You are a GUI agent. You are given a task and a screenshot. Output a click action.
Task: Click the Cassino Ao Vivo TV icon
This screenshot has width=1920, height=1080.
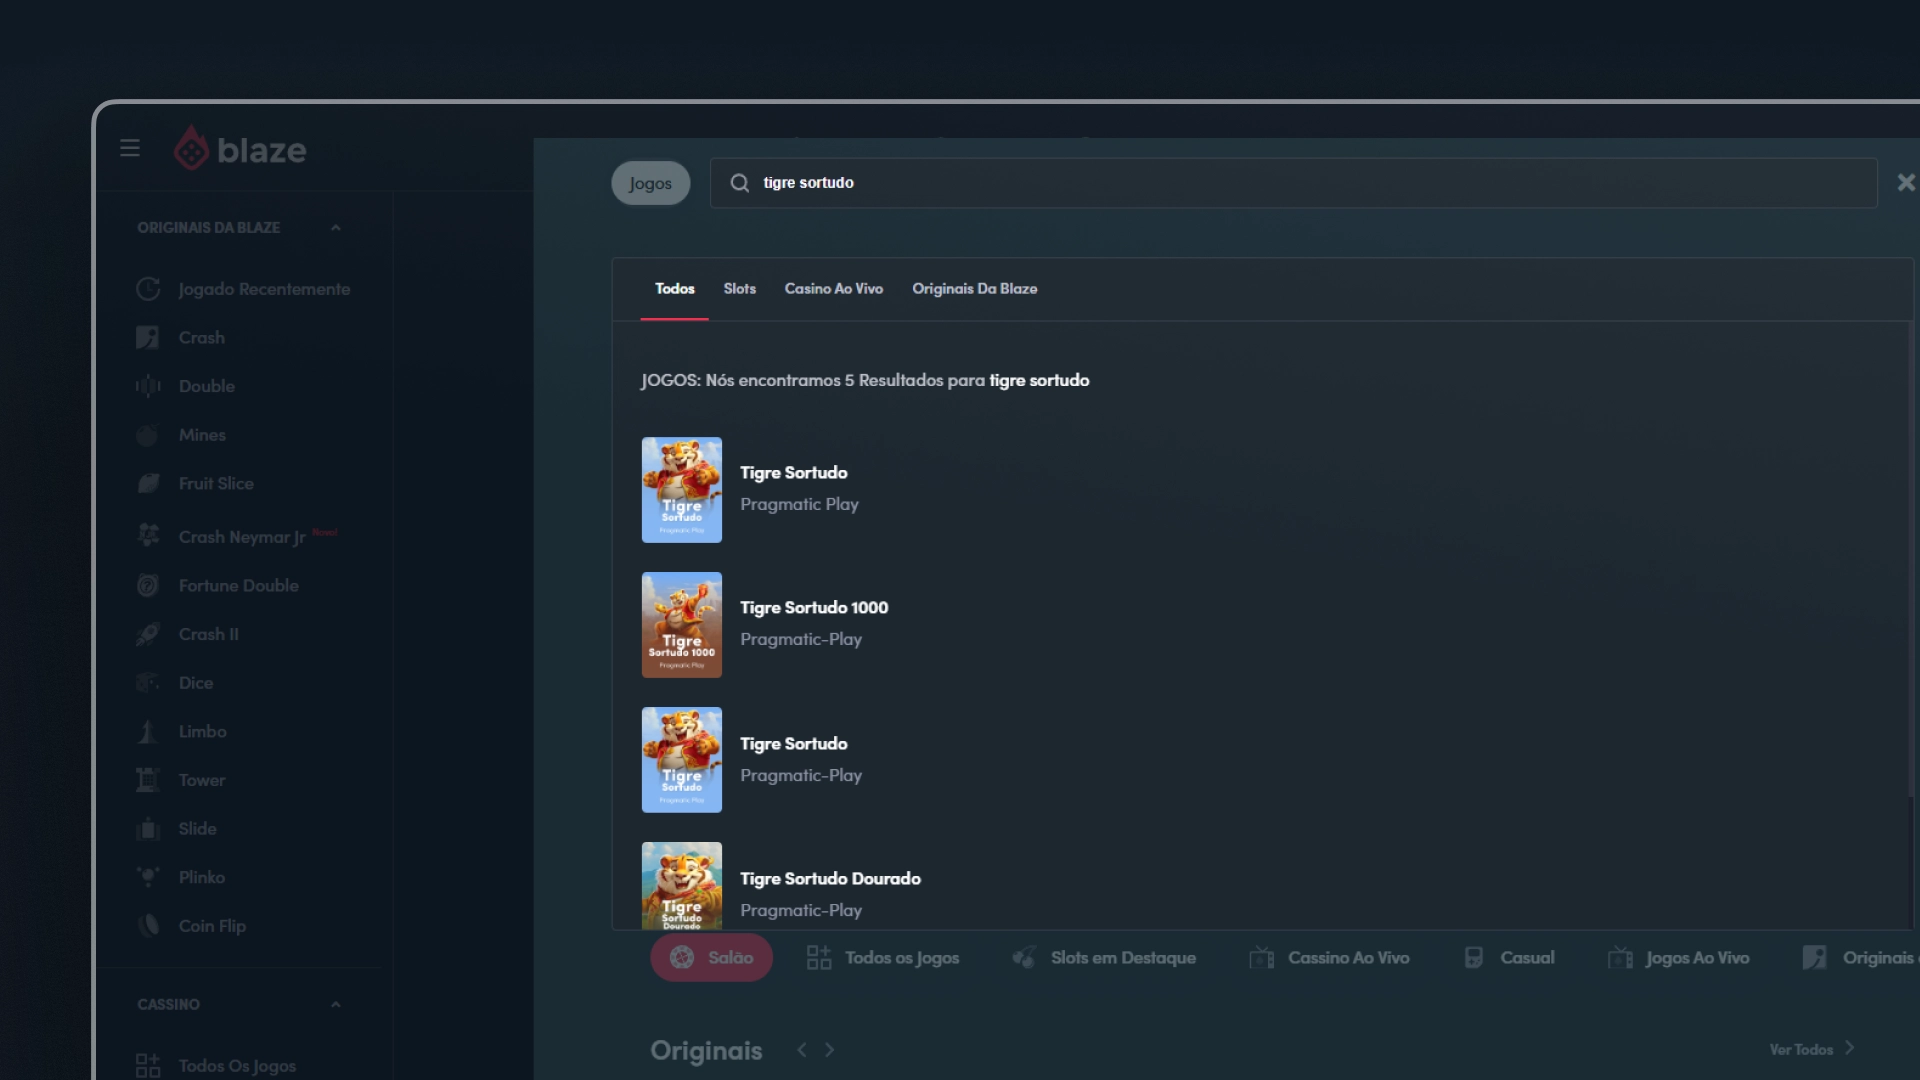coord(1262,958)
